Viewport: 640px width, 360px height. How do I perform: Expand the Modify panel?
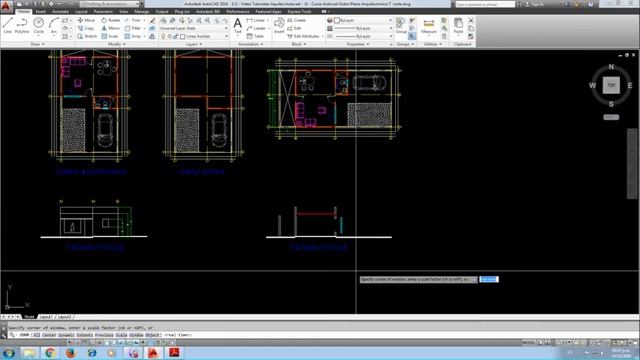(x=116, y=44)
